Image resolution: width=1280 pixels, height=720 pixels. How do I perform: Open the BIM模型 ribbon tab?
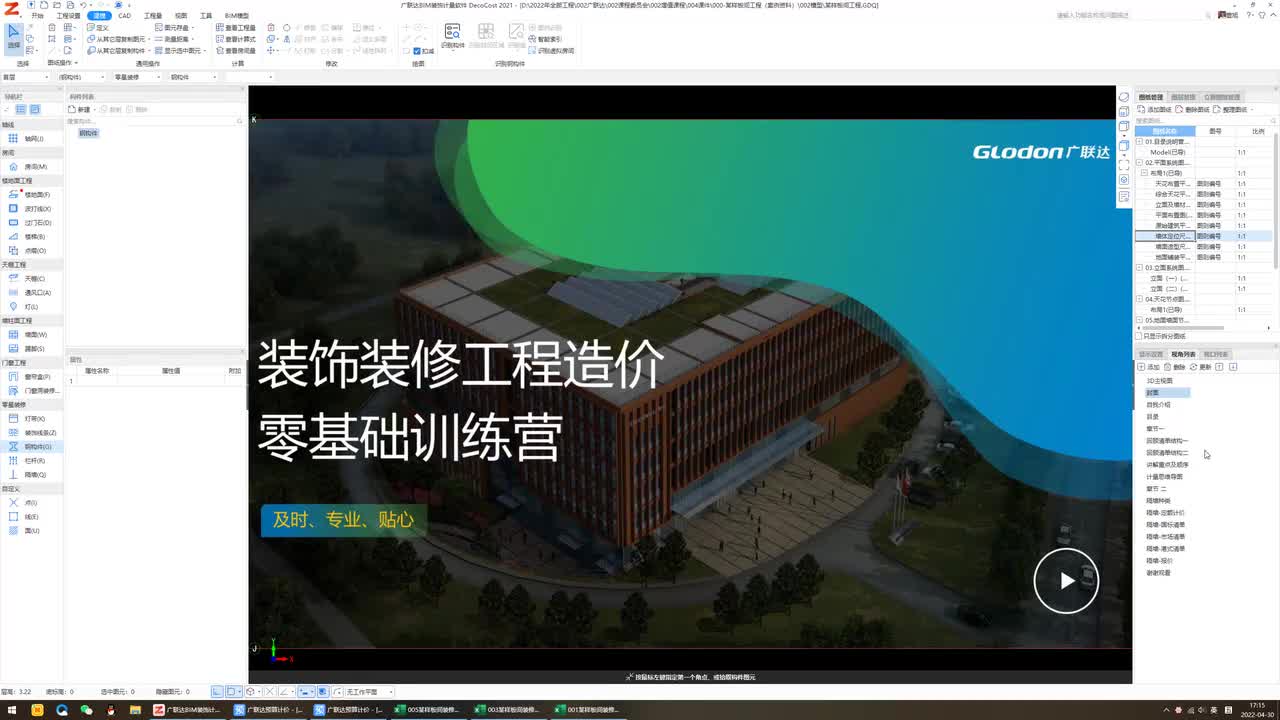(237, 16)
